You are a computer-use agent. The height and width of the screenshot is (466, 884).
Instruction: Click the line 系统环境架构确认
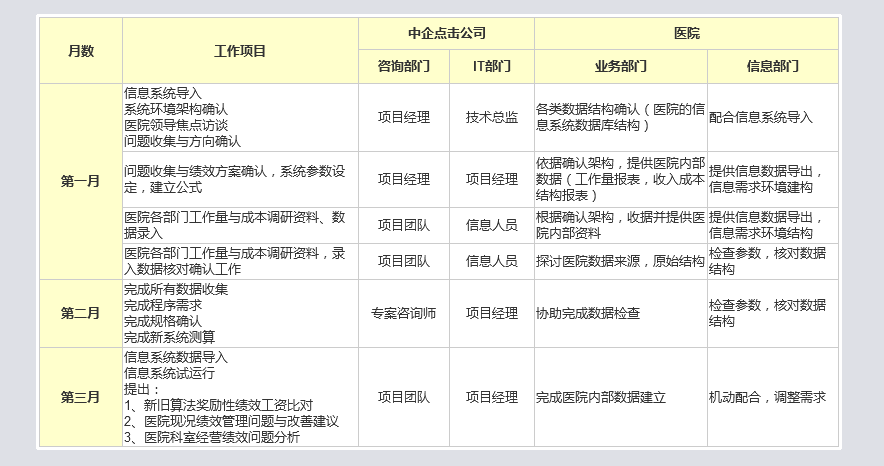[176, 109]
